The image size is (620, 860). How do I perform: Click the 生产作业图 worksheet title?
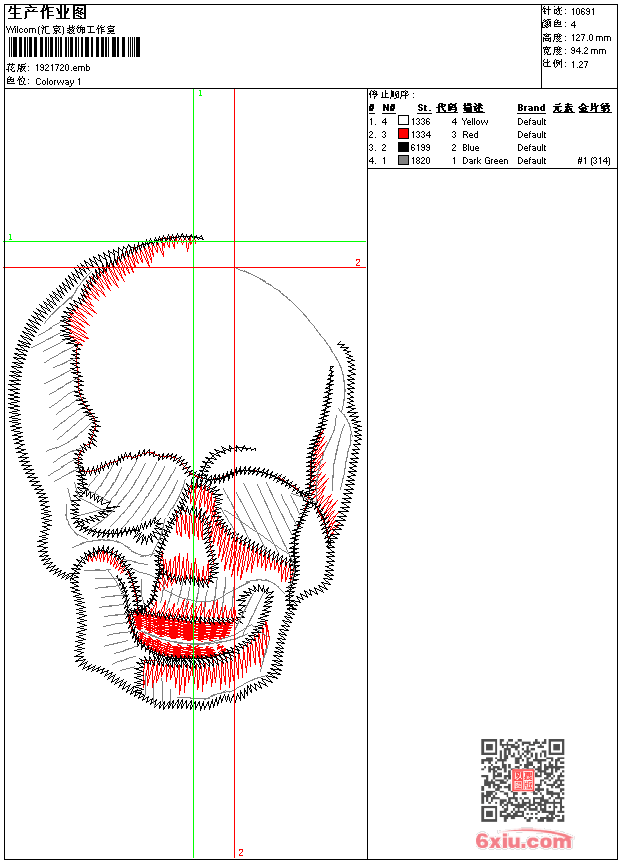click(47, 12)
